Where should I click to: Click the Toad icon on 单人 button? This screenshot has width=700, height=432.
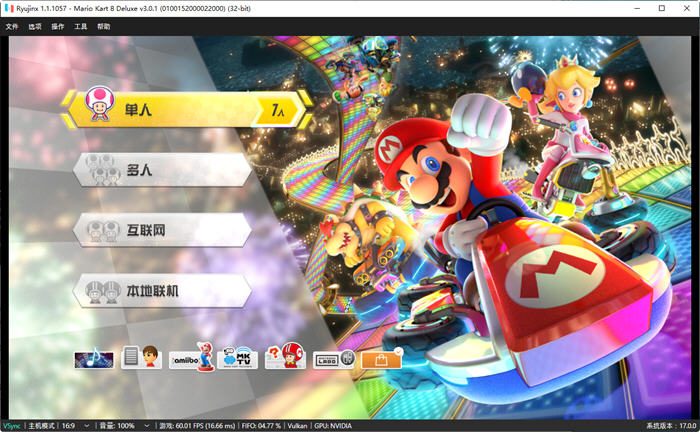[x=100, y=104]
